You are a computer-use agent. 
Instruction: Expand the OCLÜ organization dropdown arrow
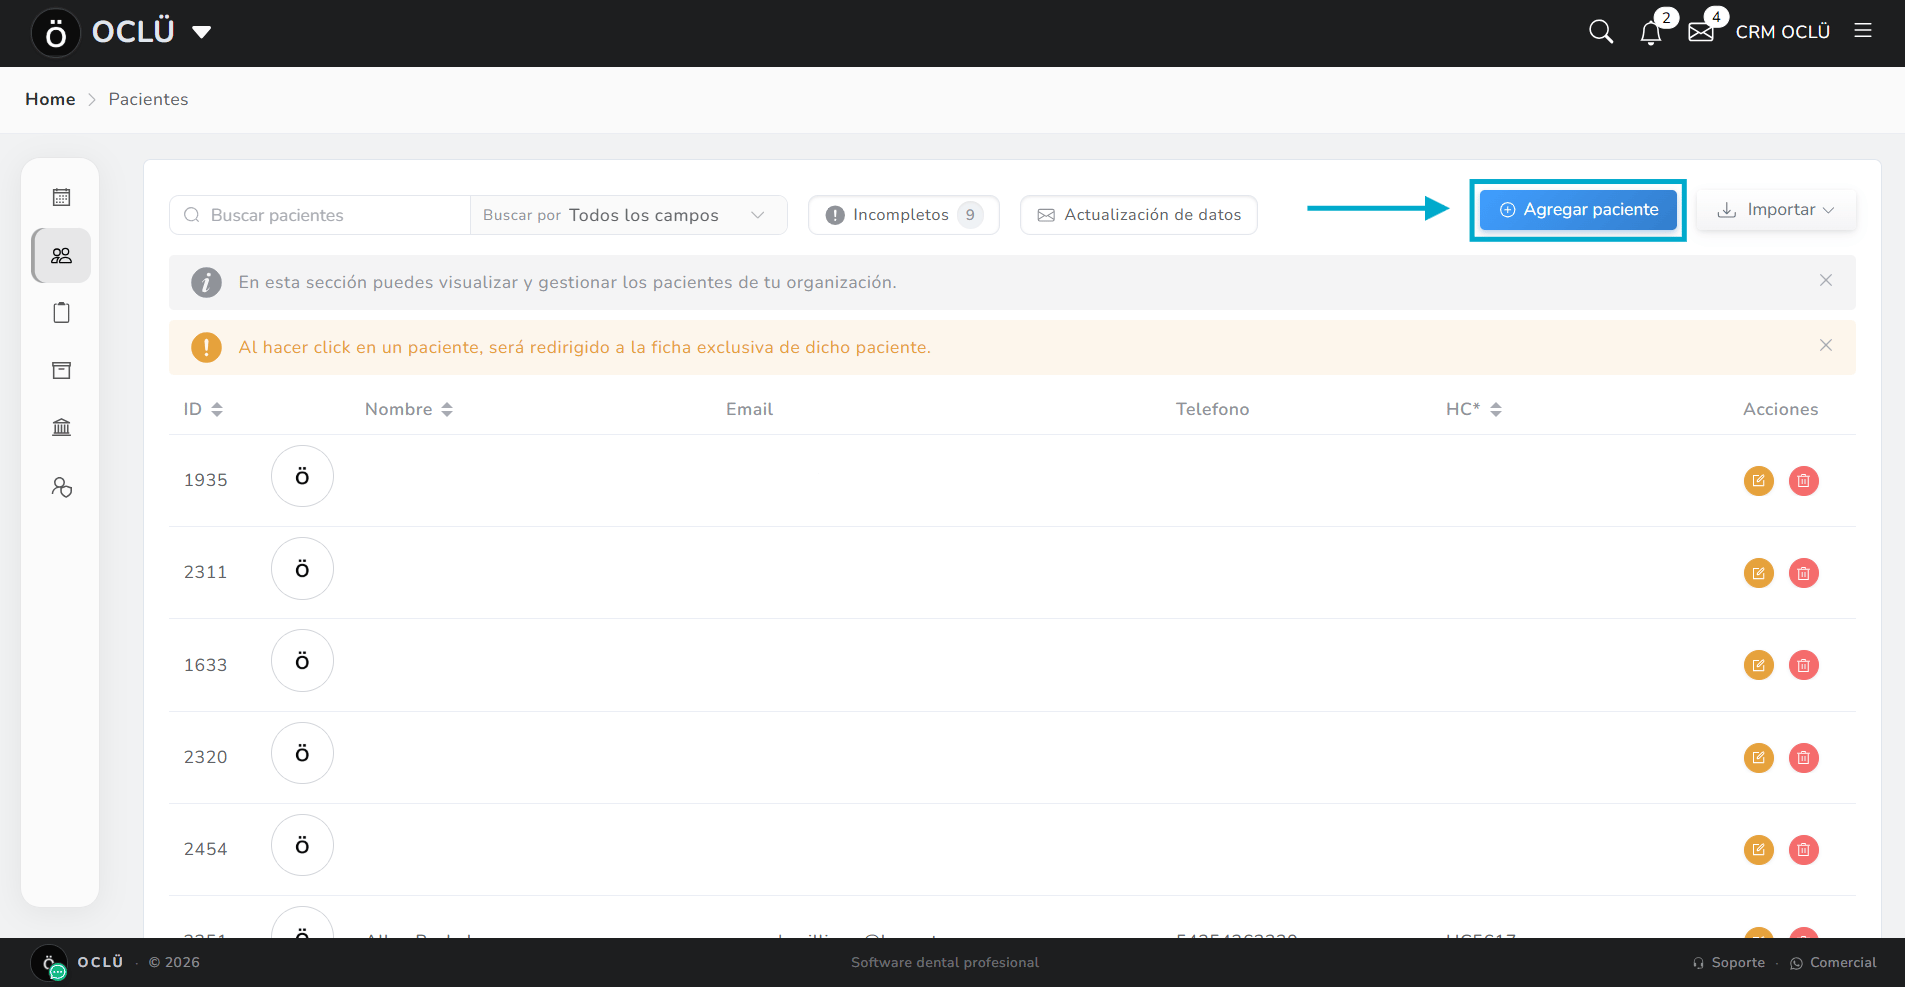click(201, 32)
